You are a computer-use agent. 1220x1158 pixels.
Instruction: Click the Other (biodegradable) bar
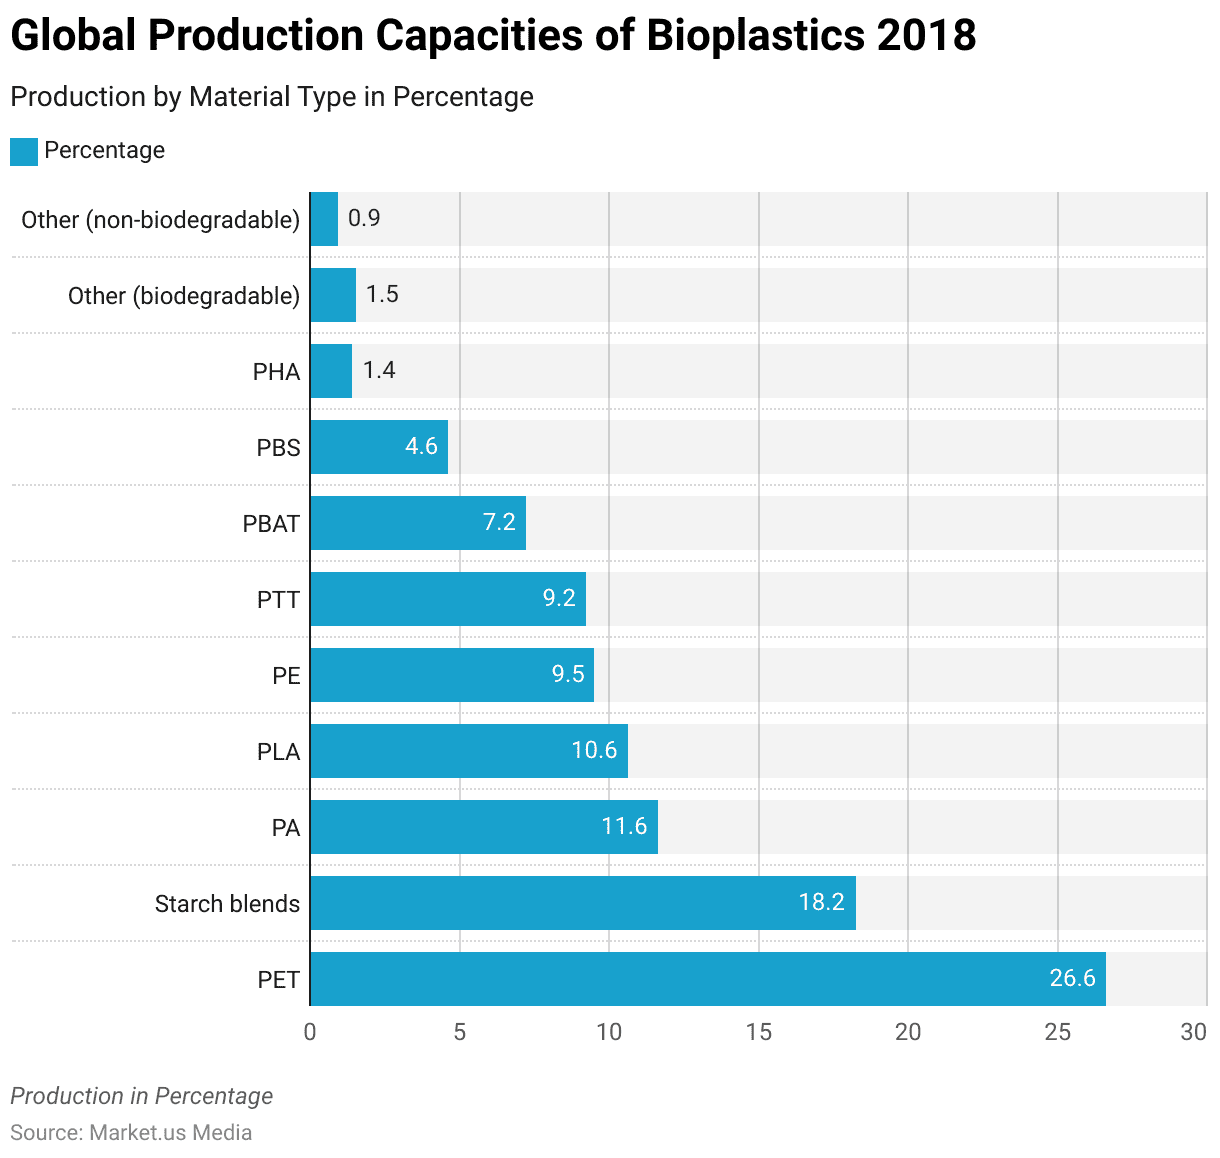click(x=333, y=295)
